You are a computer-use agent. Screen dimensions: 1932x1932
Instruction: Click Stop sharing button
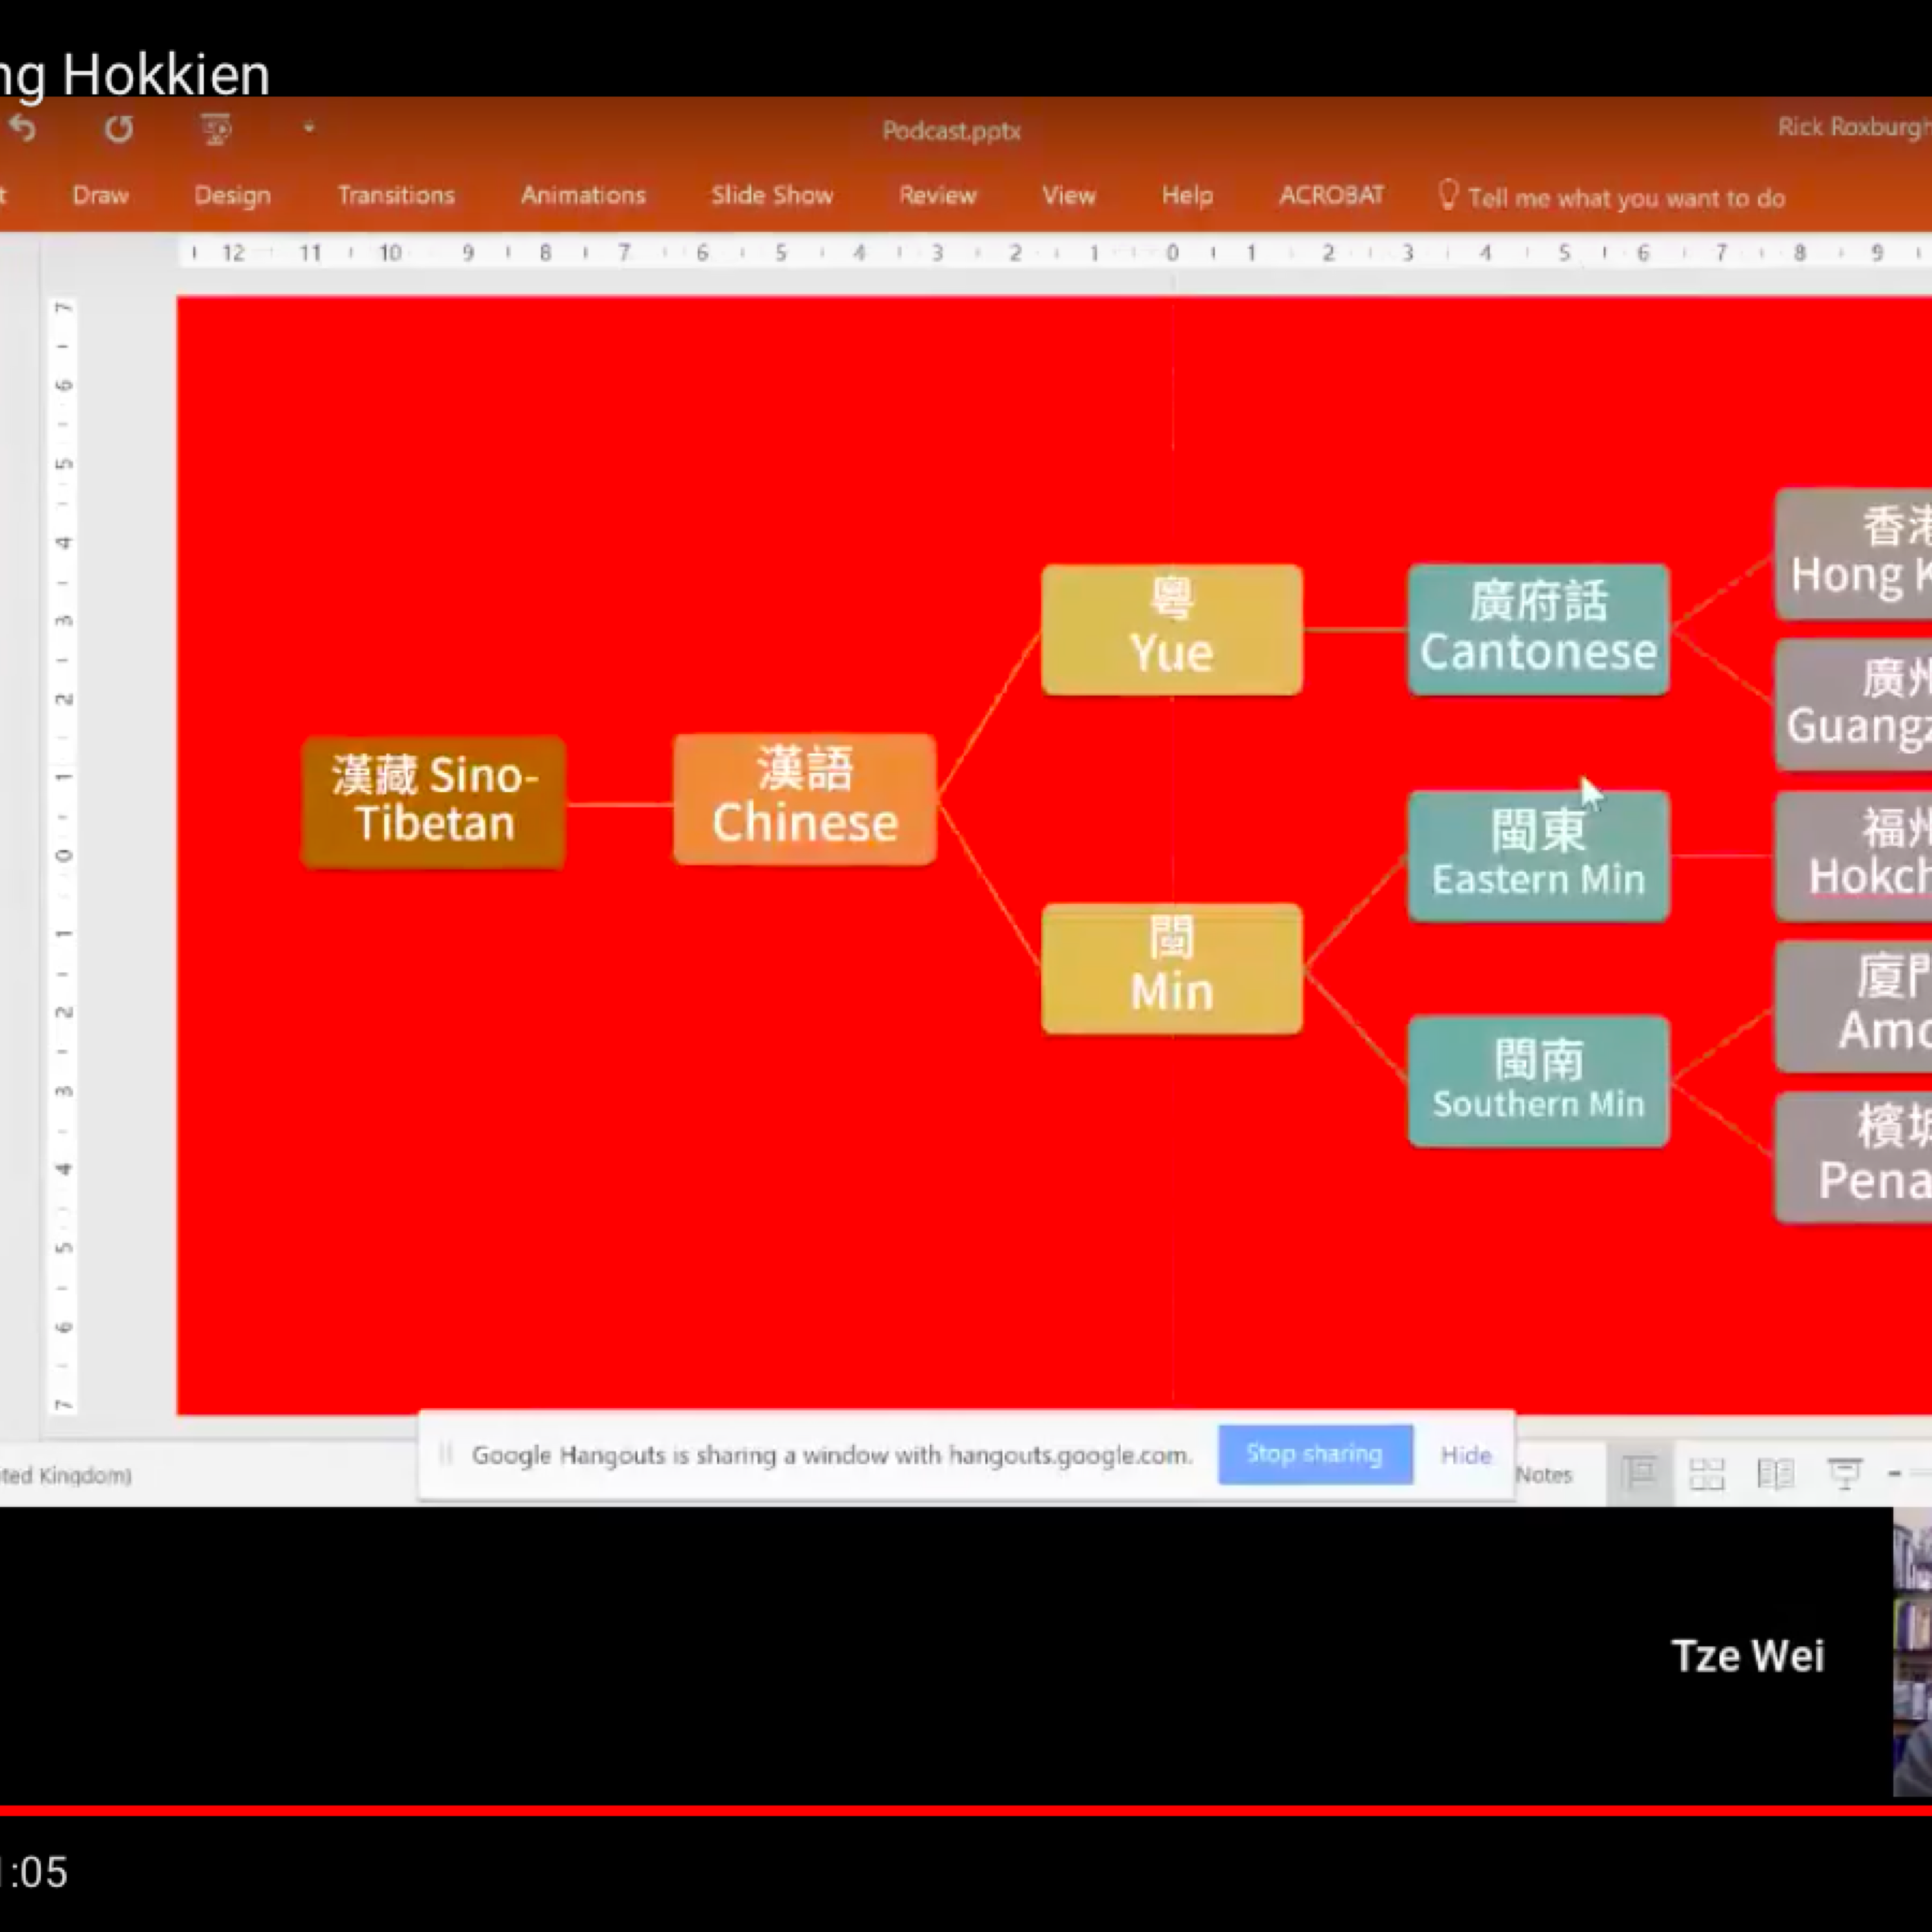(1314, 1454)
